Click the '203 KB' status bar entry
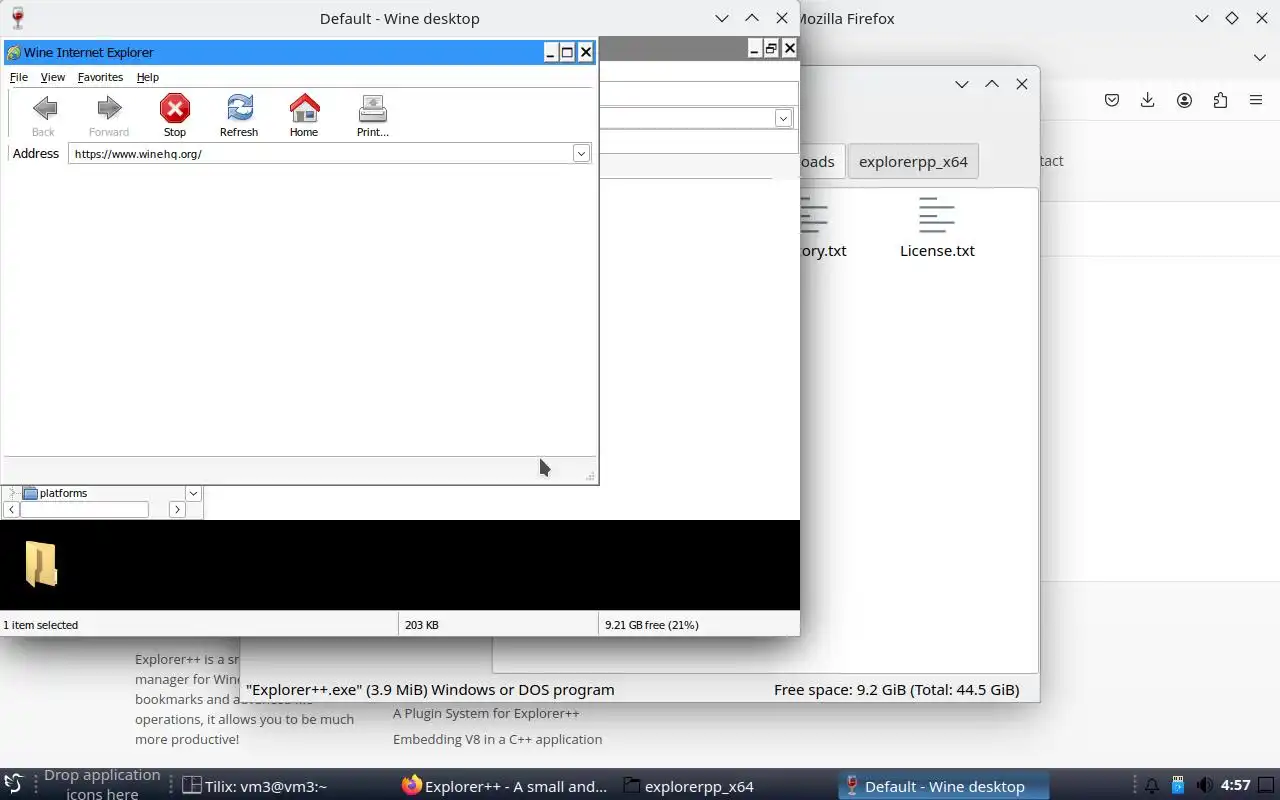The height and width of the screenshot is (800, 1280). coord(421,625)
